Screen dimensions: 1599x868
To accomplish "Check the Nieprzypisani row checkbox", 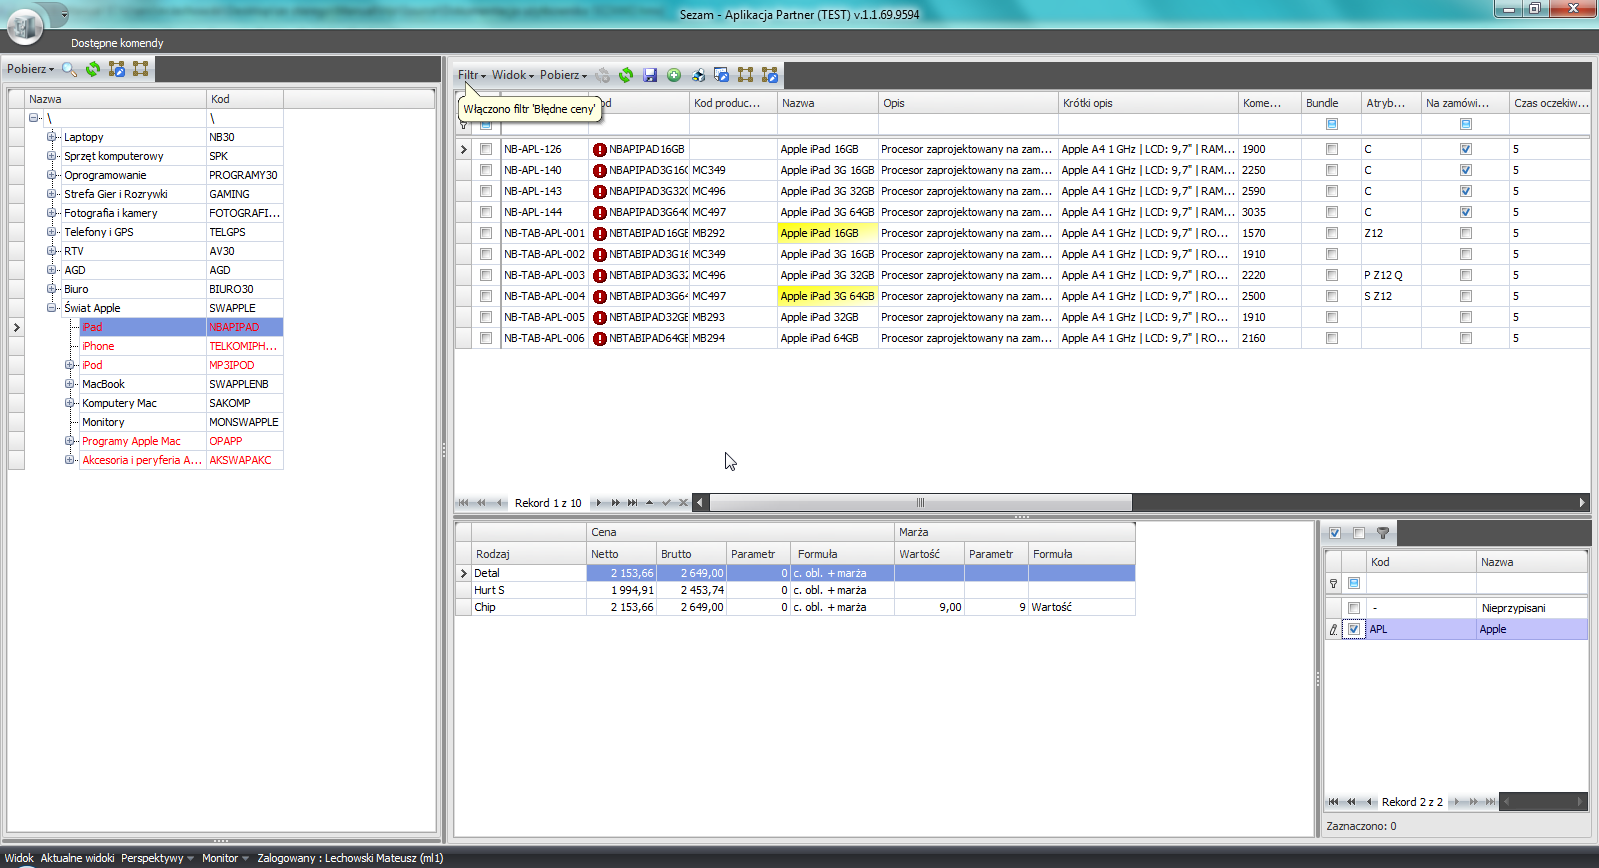I will point(1354,608).
